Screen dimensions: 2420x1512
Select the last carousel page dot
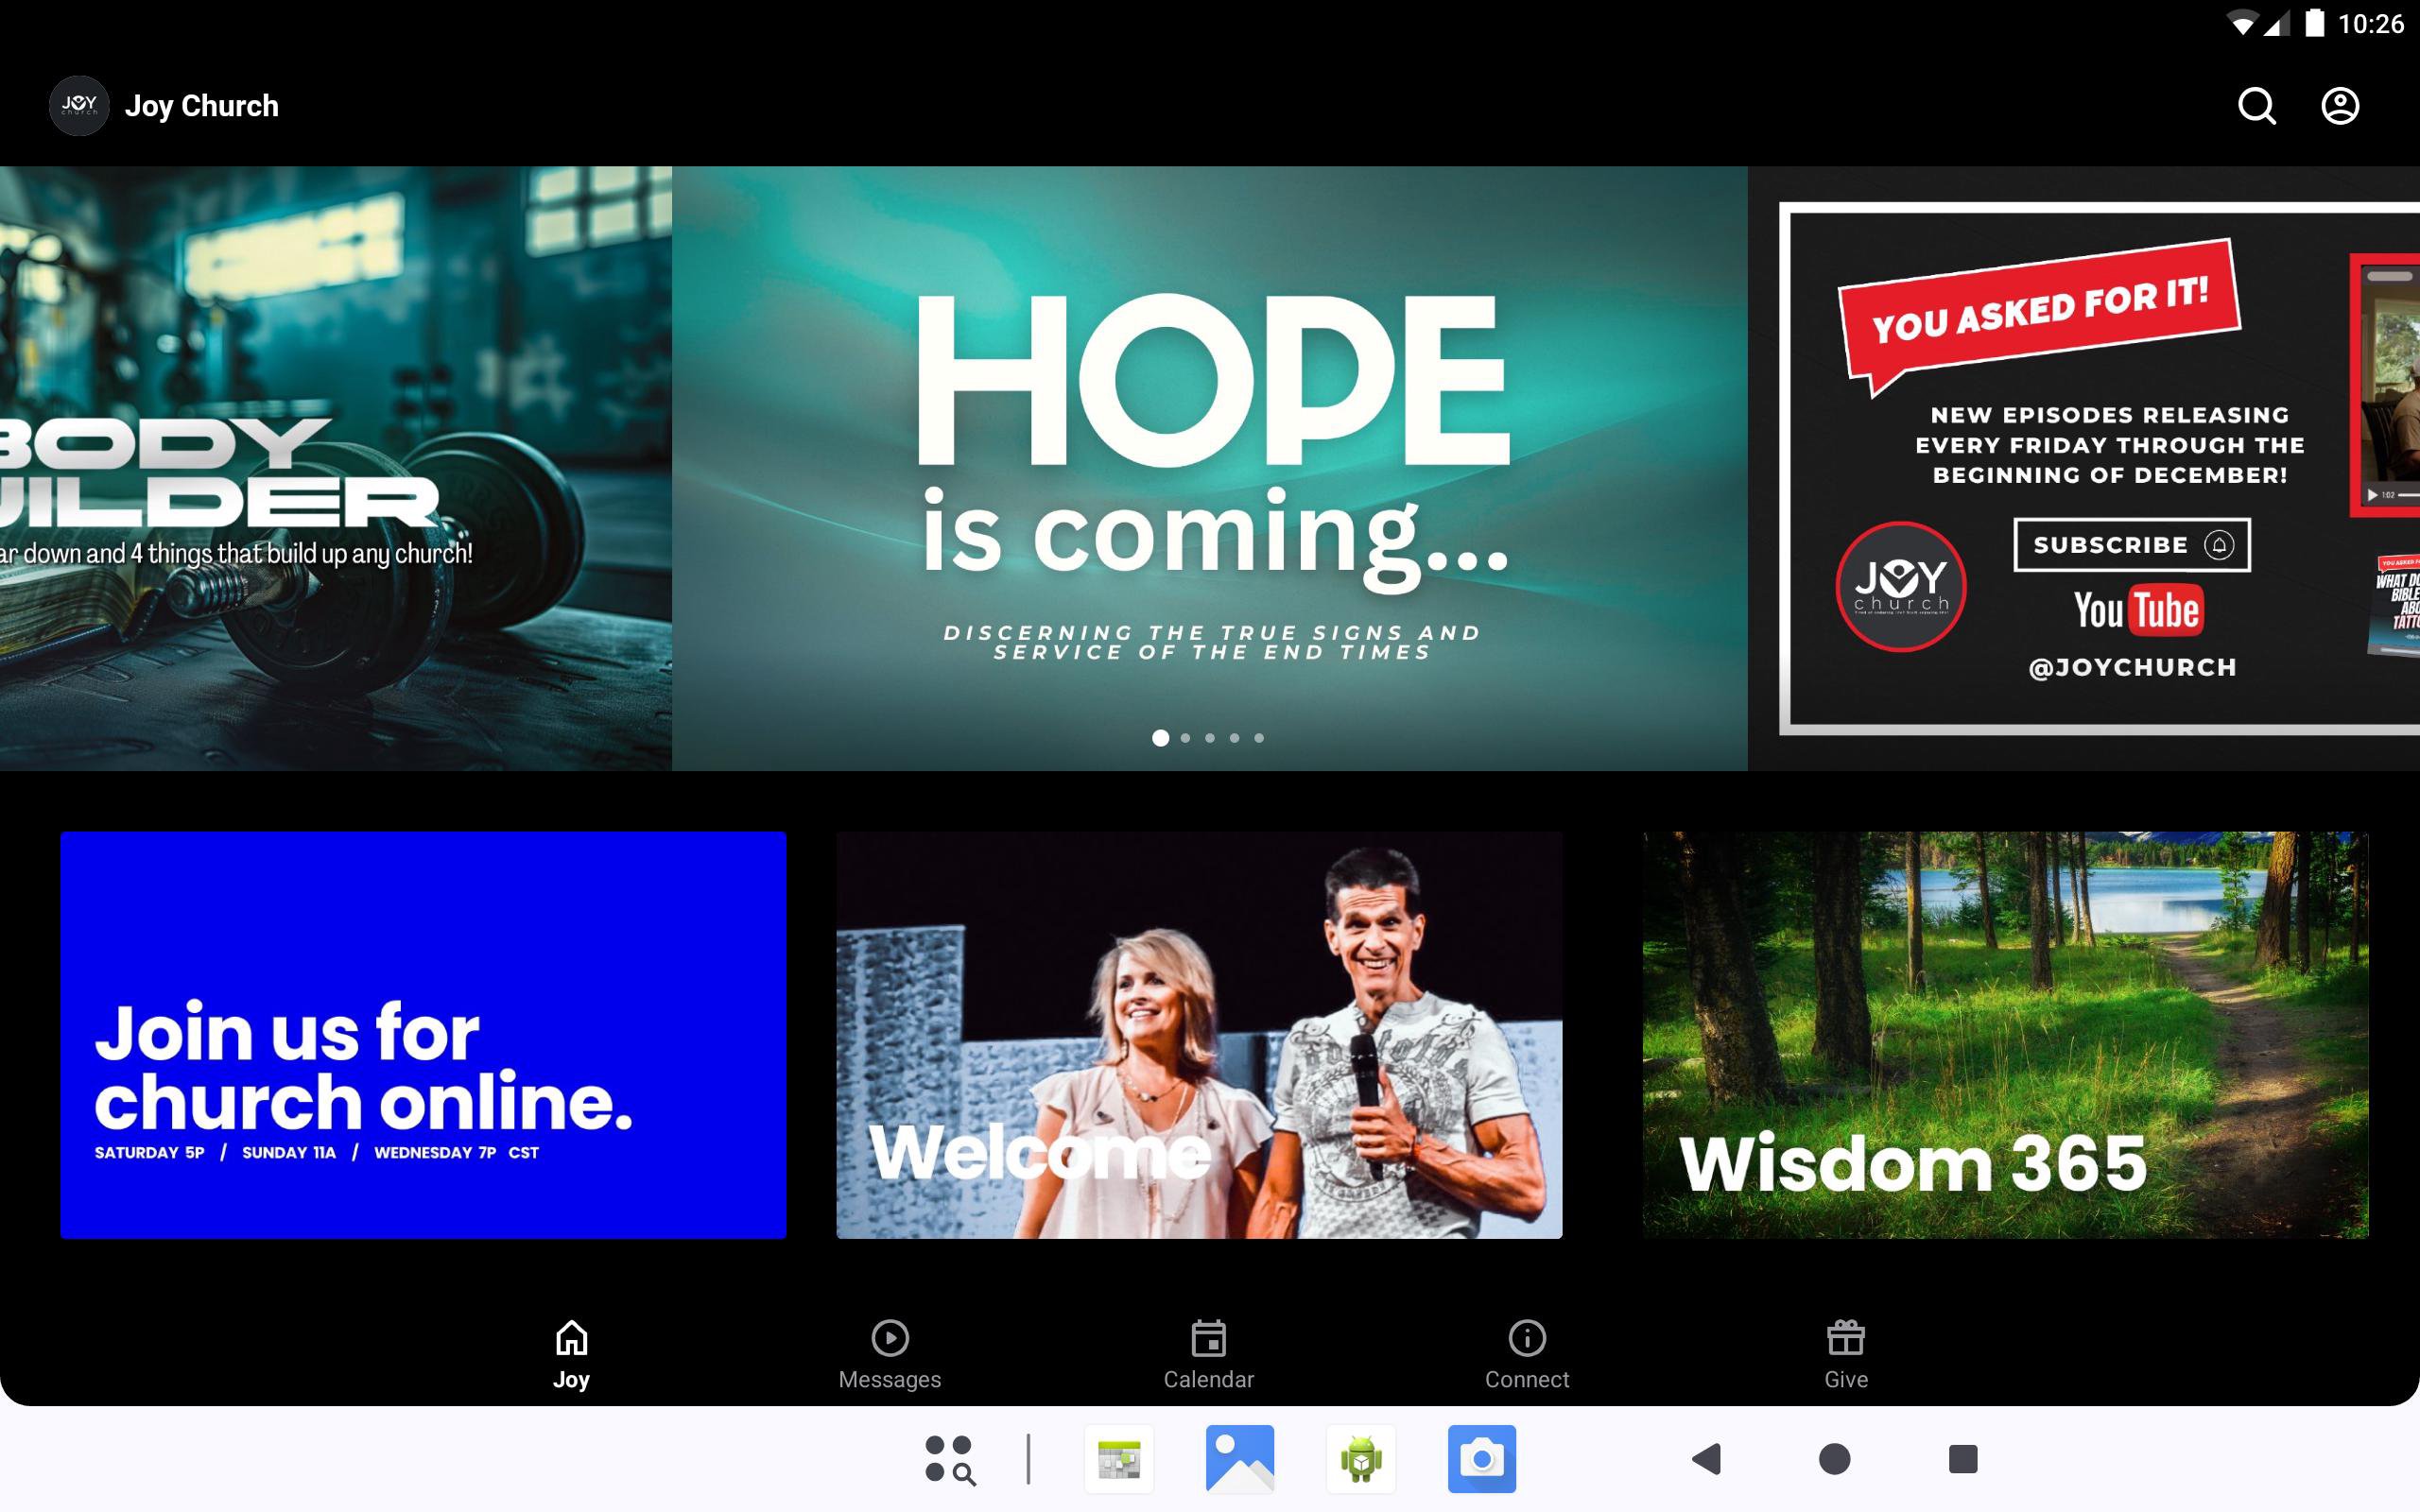coord(1259,738)
